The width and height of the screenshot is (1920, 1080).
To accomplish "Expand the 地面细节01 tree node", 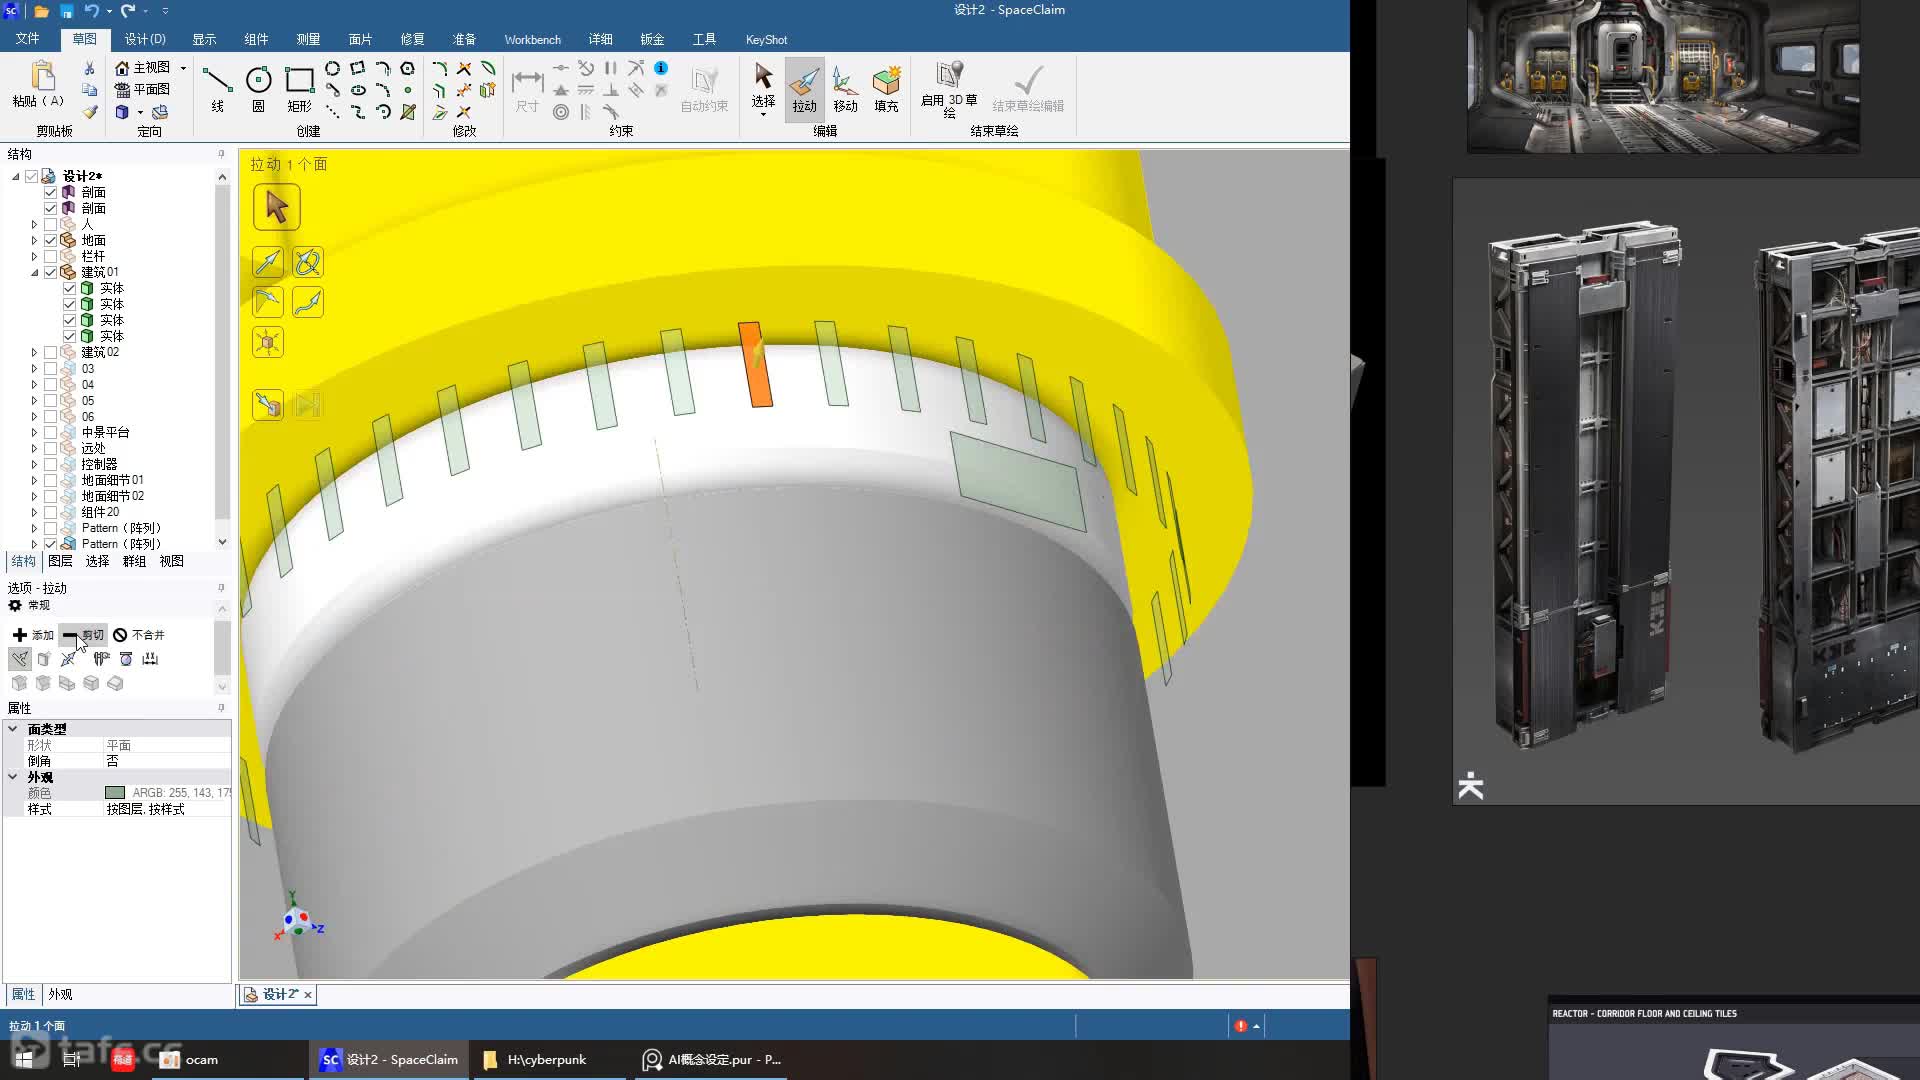I will (x=34, y=480).
